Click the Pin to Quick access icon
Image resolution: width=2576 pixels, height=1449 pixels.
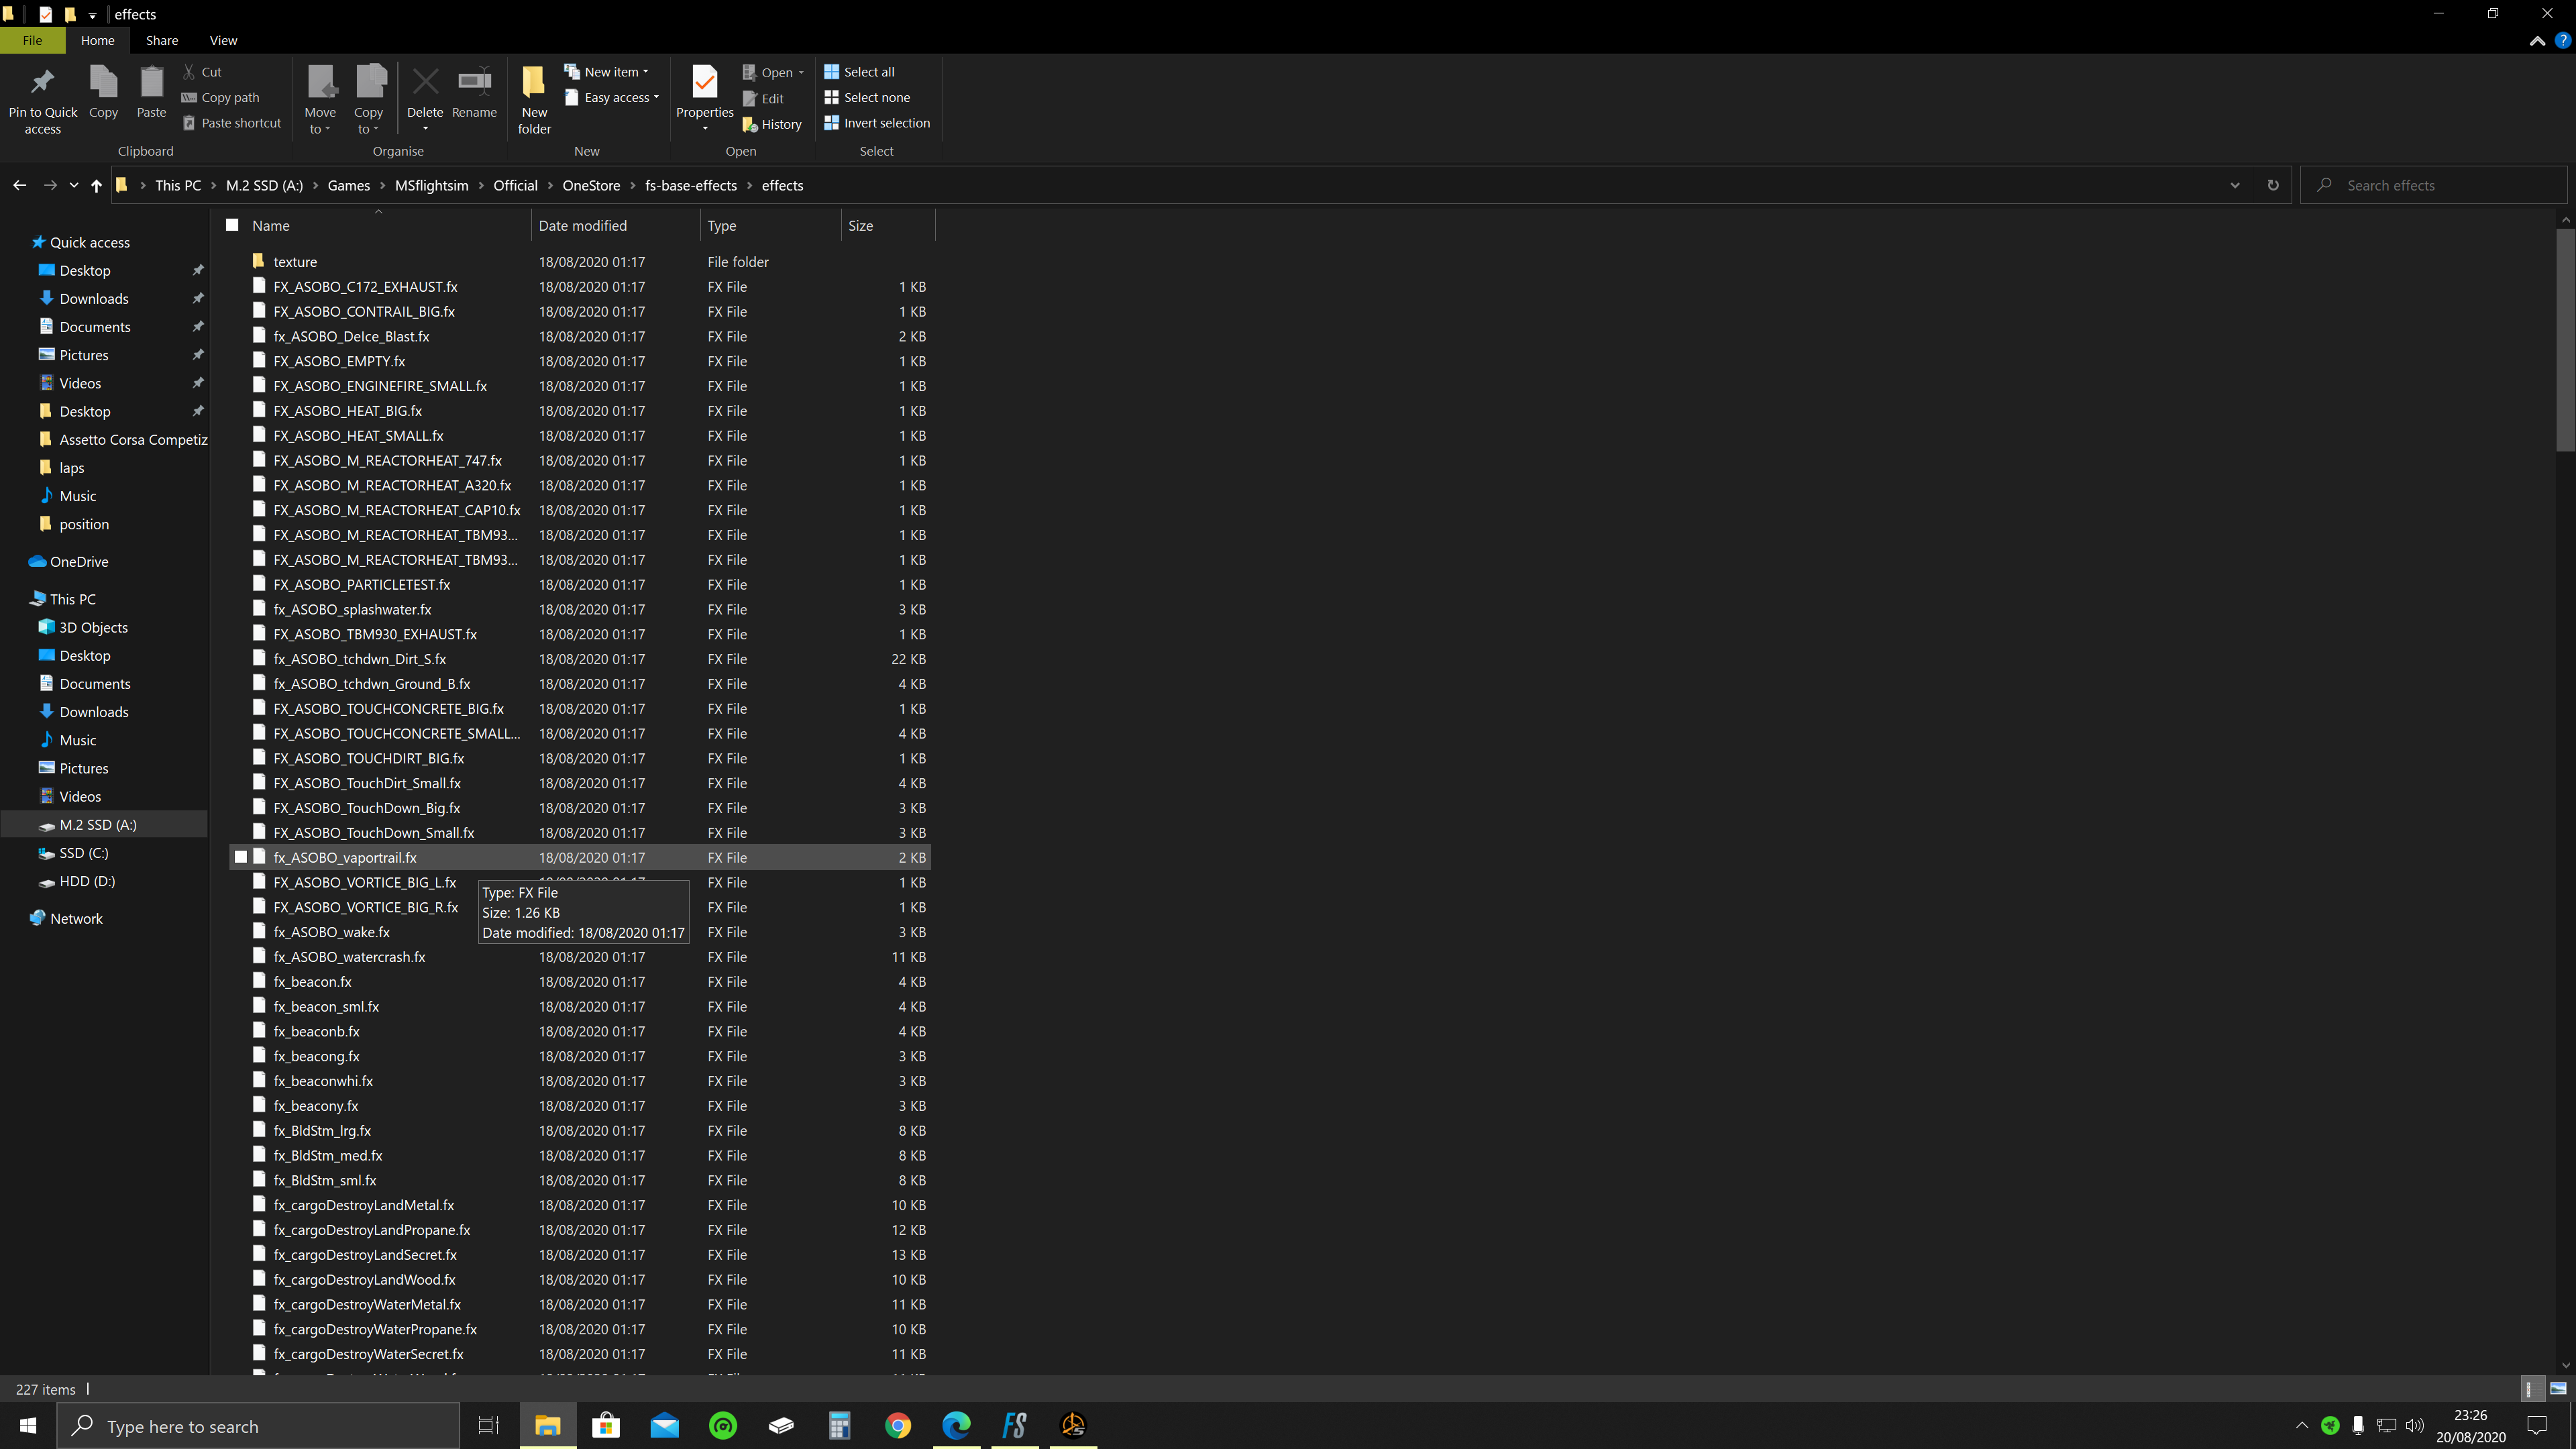42,84
